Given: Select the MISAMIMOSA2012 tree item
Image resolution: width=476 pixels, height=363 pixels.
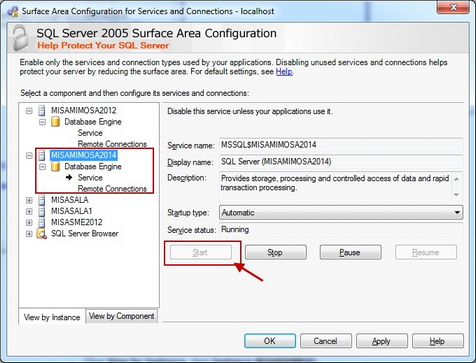Looking at the screenshot, I should tap(84, 110).
